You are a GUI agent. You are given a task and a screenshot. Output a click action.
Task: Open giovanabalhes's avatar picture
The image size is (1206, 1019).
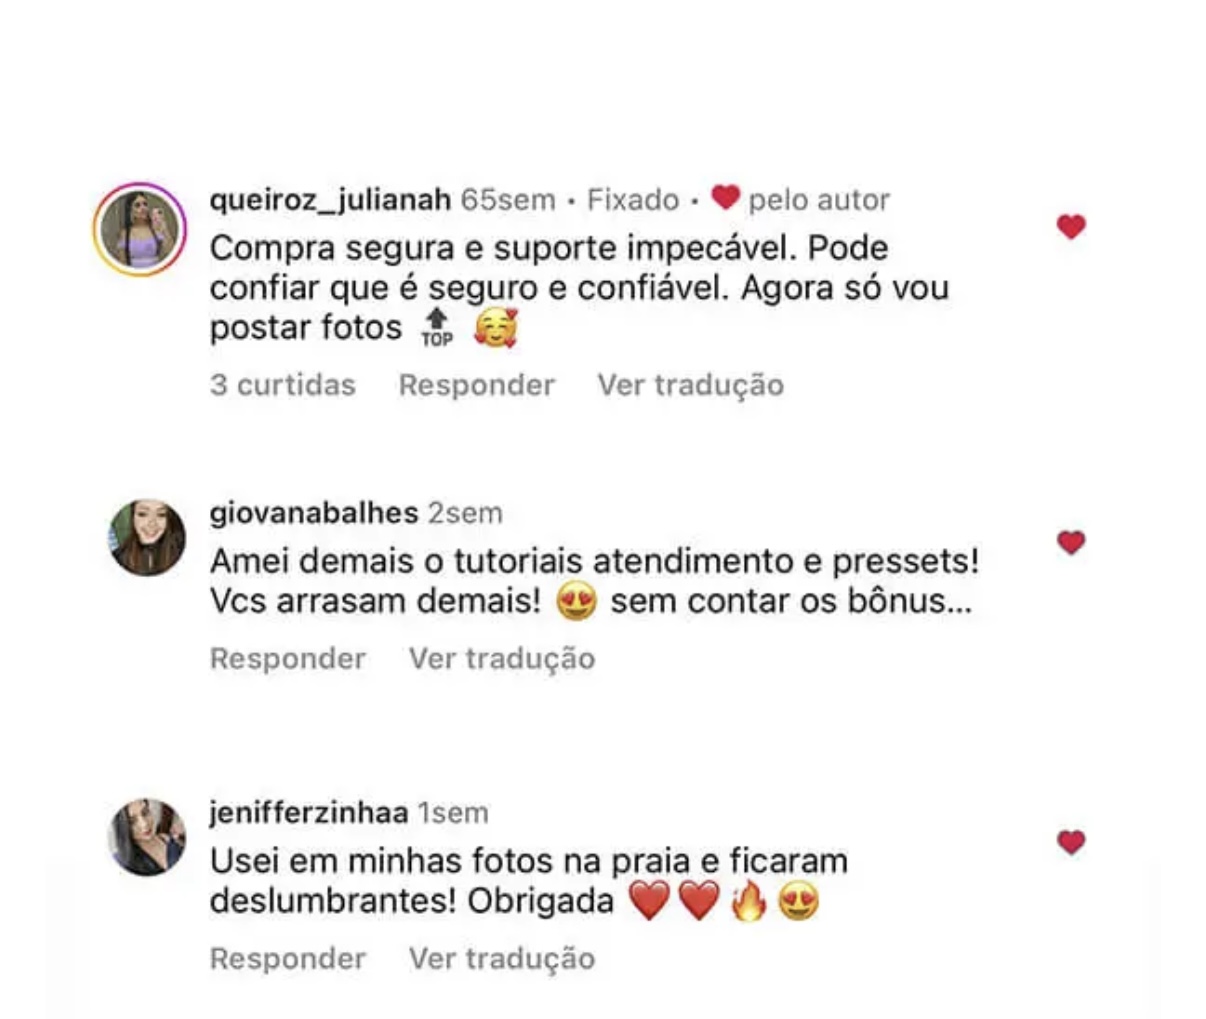pyautogui.click(x=147, y=538)
